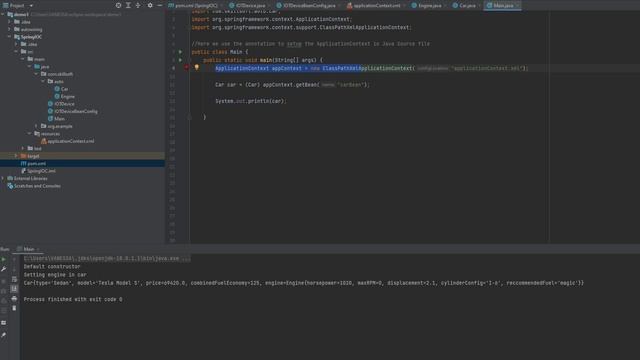Collapse the resources folder

[29, 133]
